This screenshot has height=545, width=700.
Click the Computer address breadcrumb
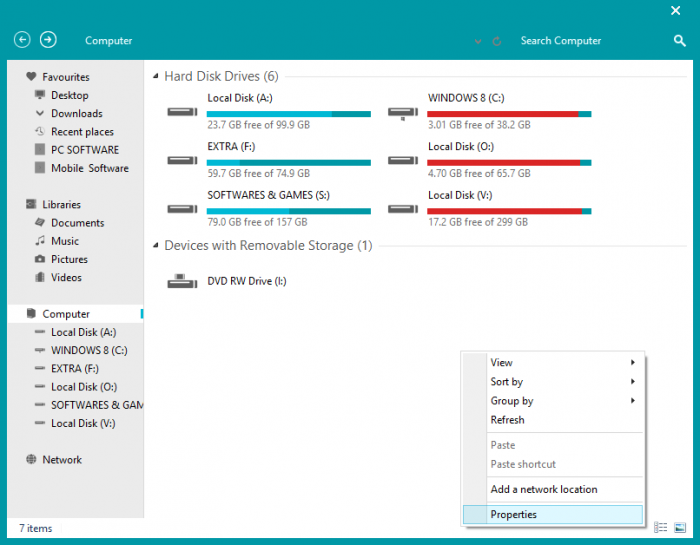[x=108, y=41]
